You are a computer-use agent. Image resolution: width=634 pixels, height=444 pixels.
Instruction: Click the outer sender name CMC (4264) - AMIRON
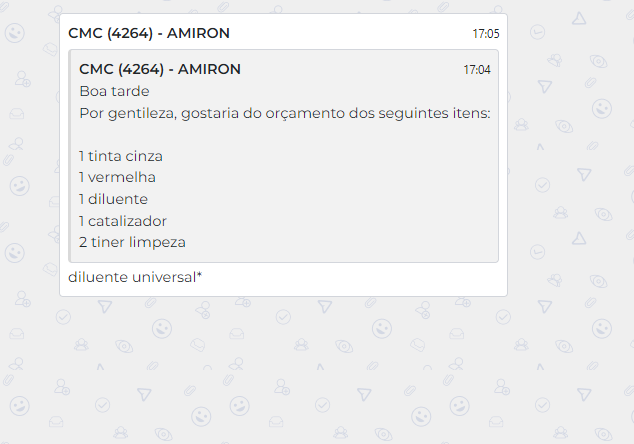(x=148, y=33)
